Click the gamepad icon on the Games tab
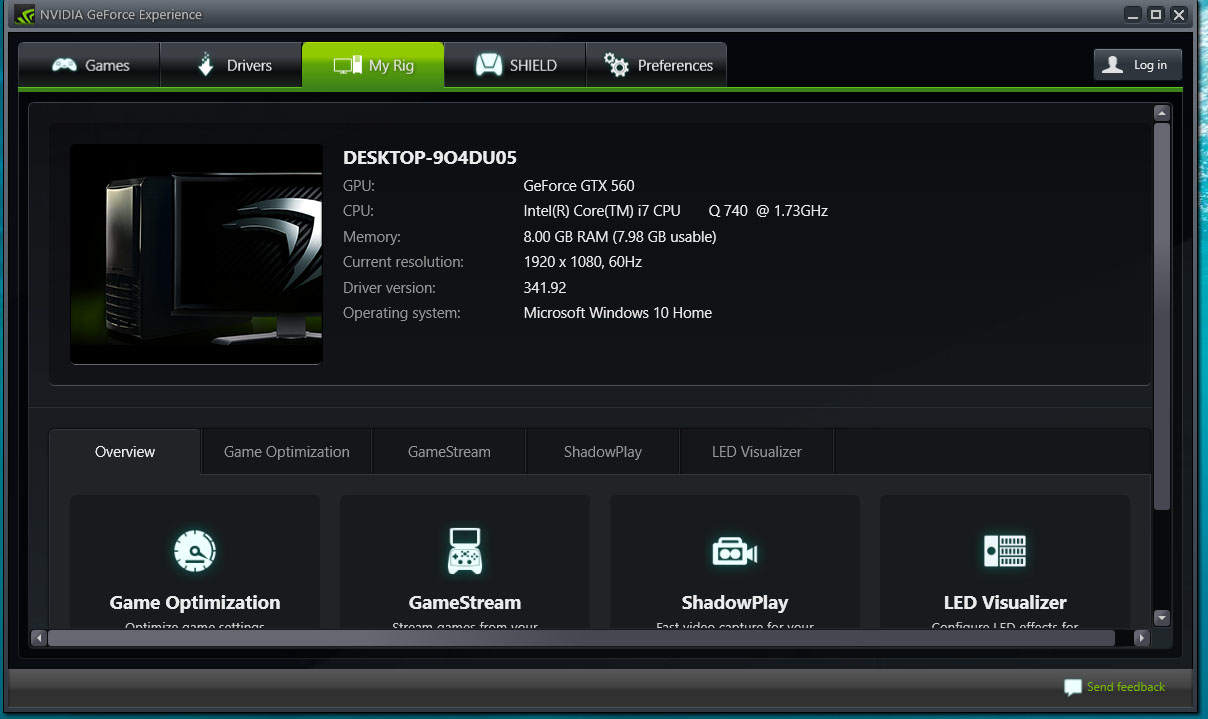This screenshot has width=1208, height=719. (65, 65)
